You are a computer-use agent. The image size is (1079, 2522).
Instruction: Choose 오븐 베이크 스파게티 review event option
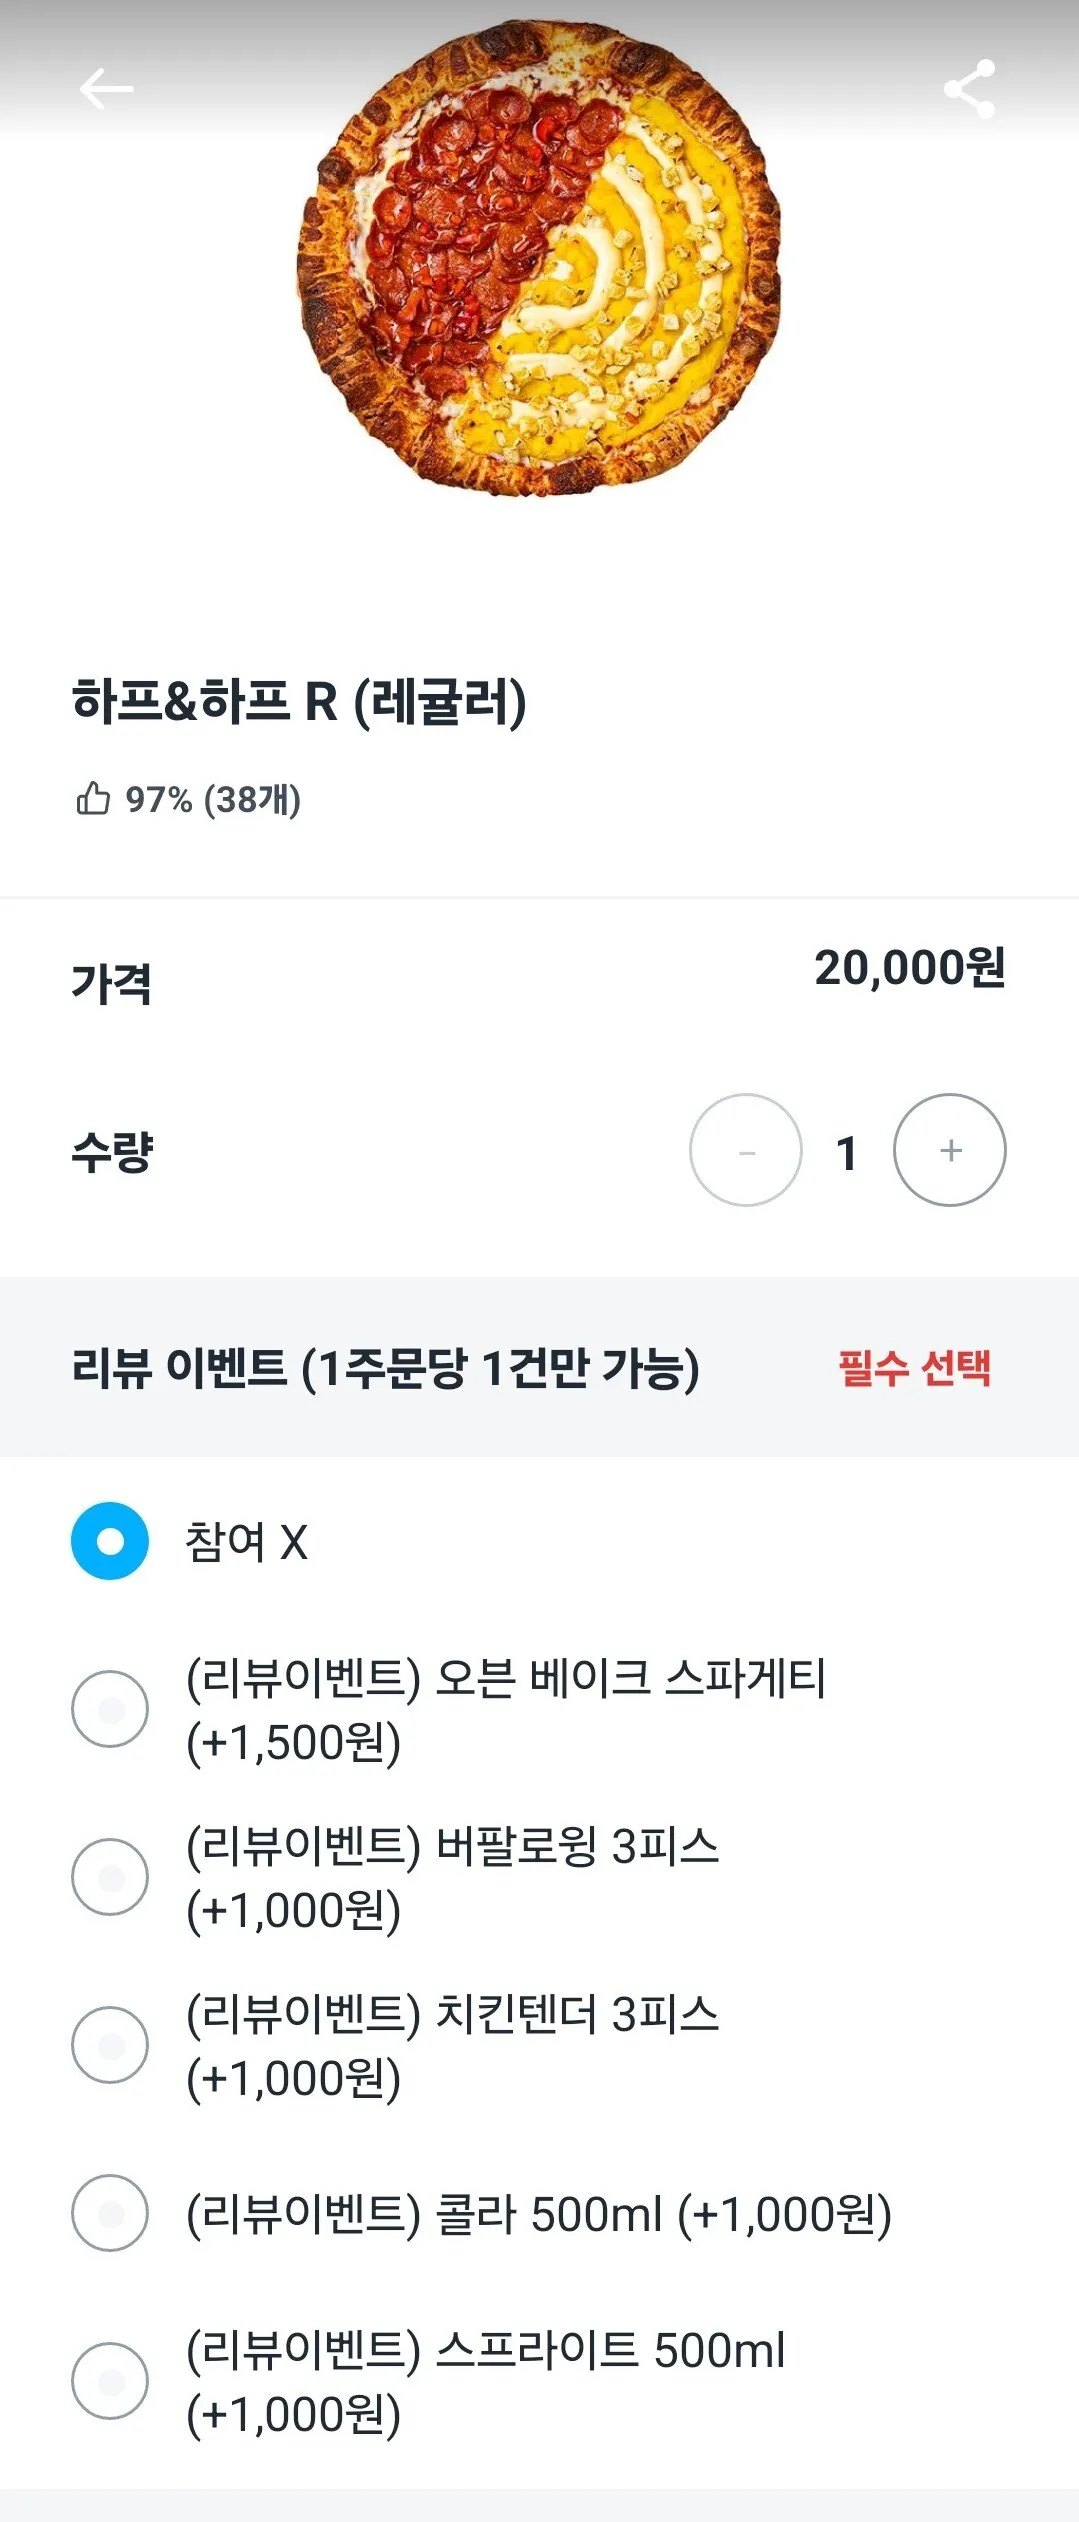coord(110,1709)
